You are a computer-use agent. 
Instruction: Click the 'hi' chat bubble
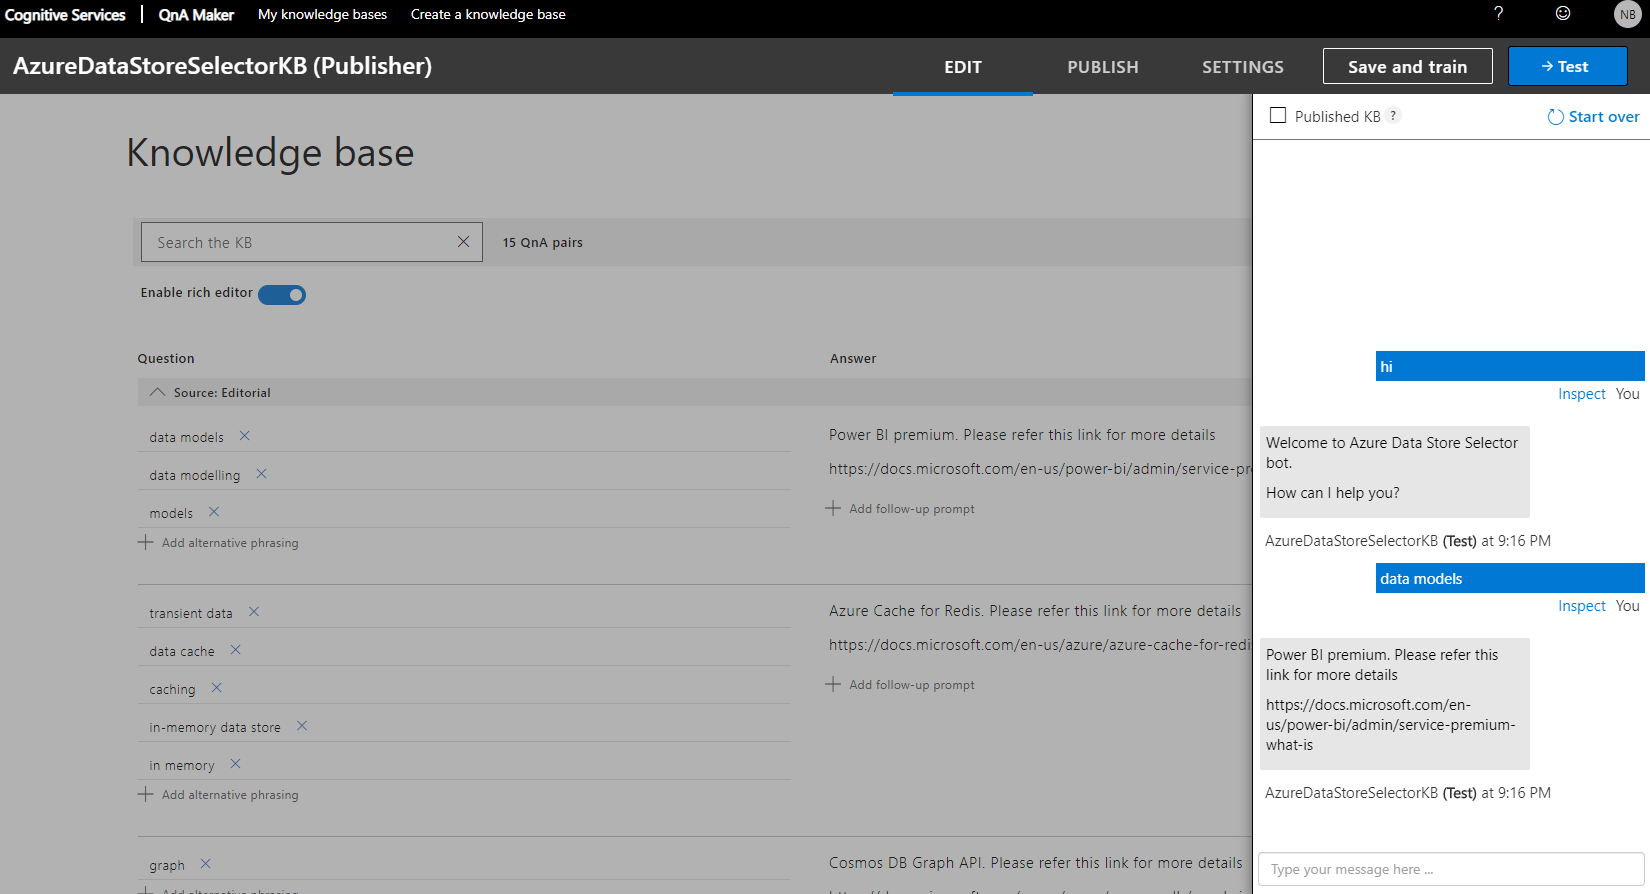click(x=1510, y=366)
